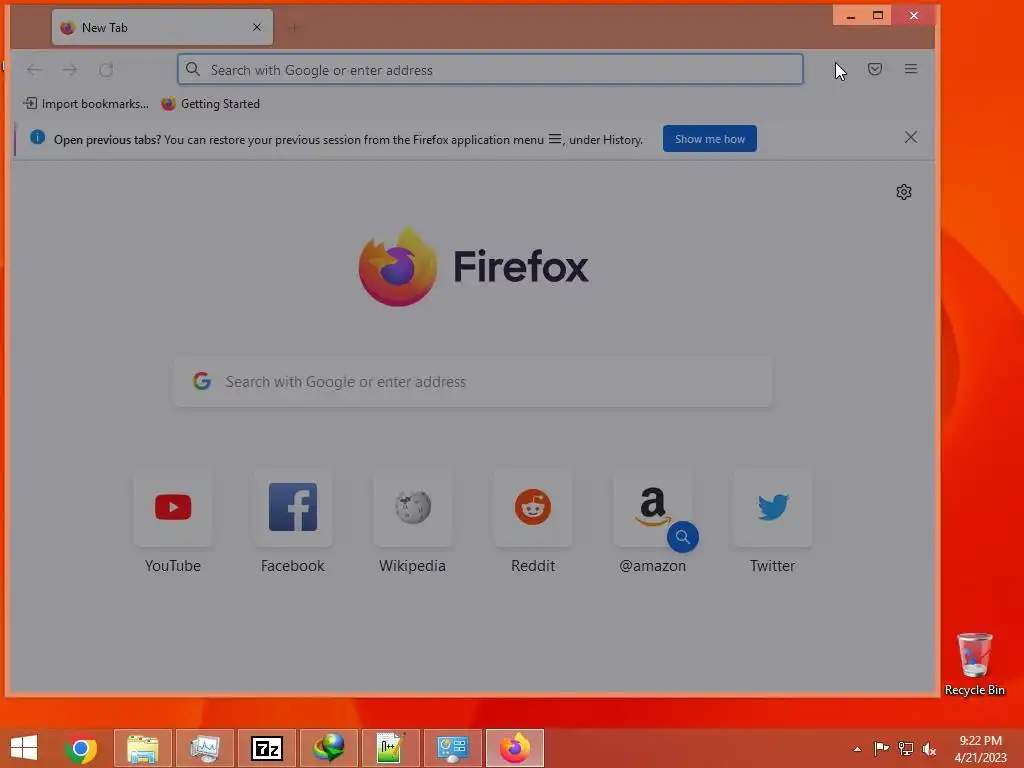Click the Wikipedia label text

click(413, 566)
